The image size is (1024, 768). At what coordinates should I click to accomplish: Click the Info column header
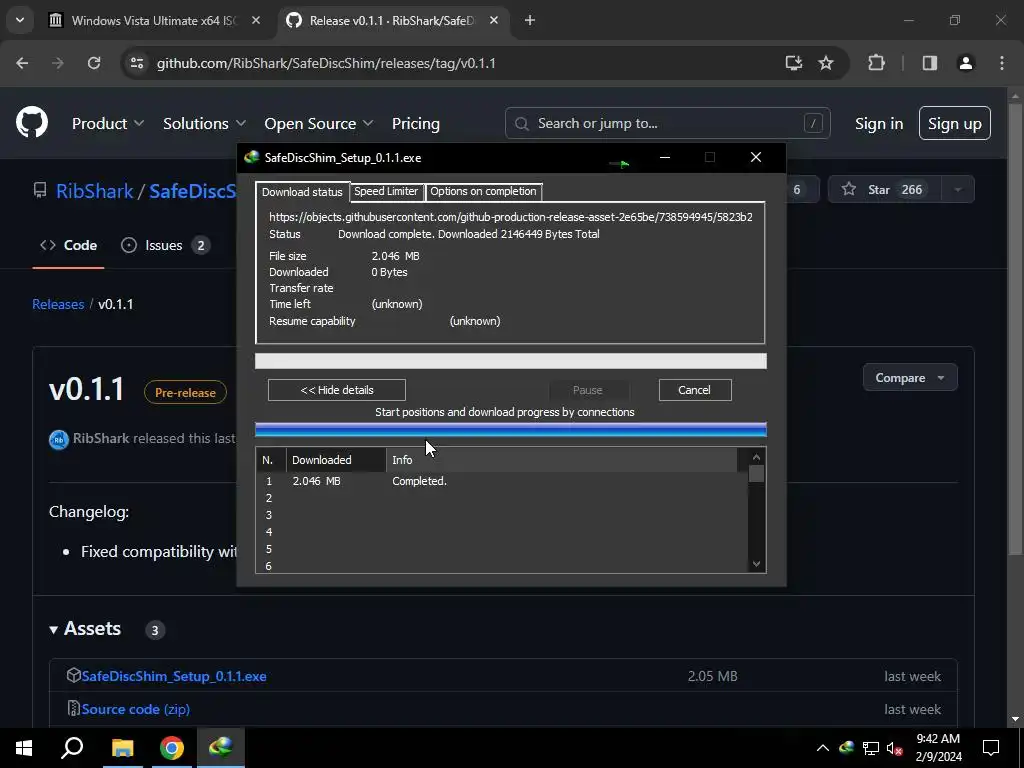click(x=562, y=460)
